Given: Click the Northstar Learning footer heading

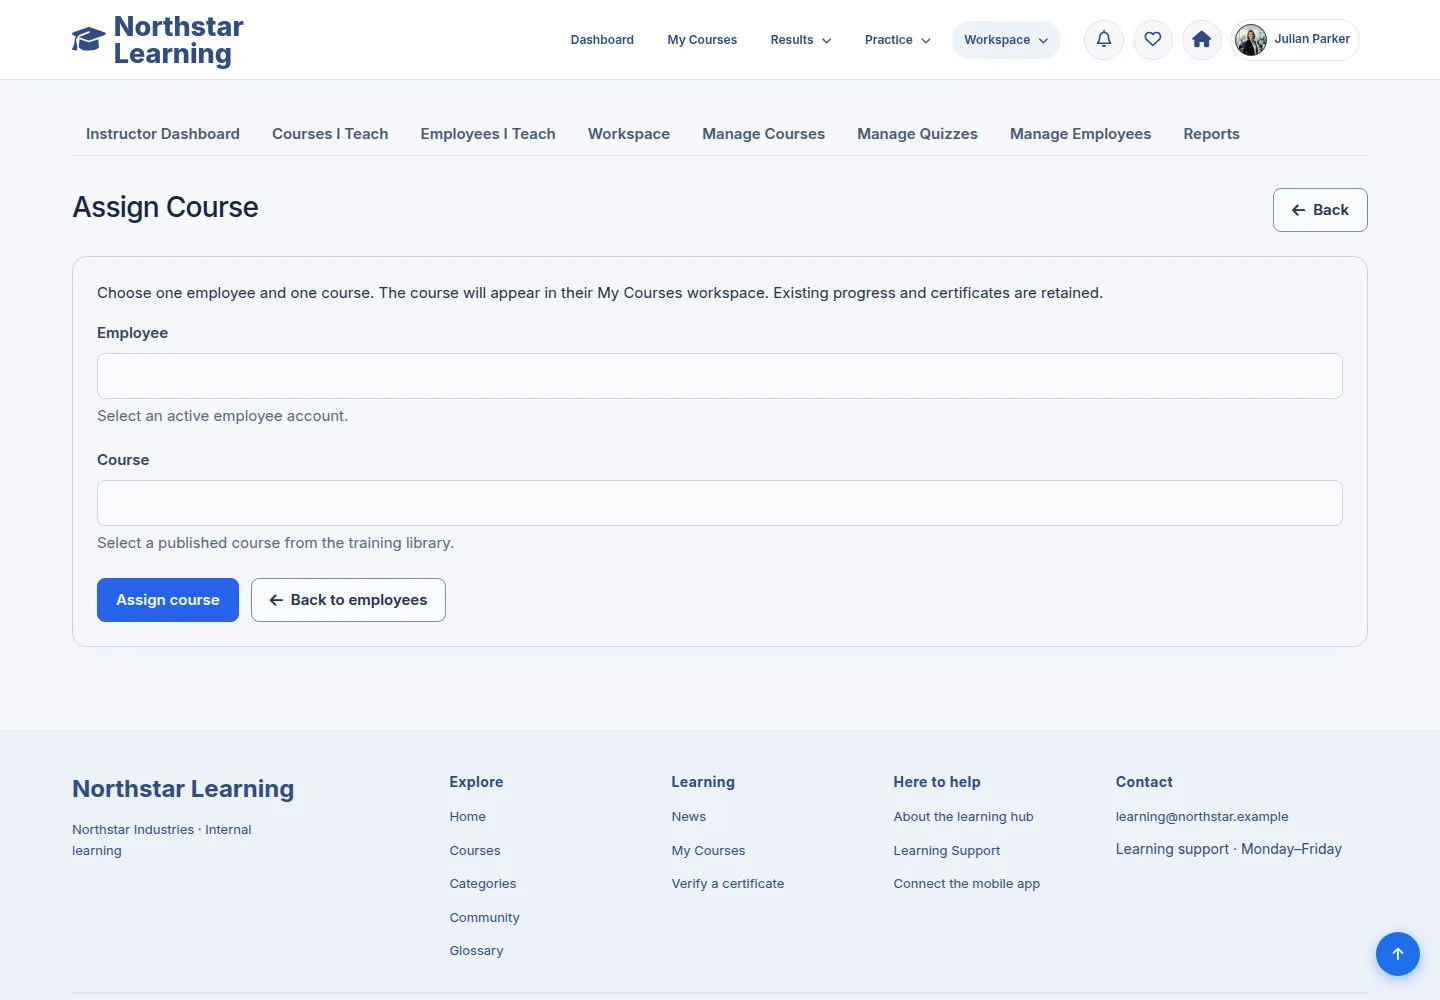Looking at the screenshot, I should (x=183, y=789).
